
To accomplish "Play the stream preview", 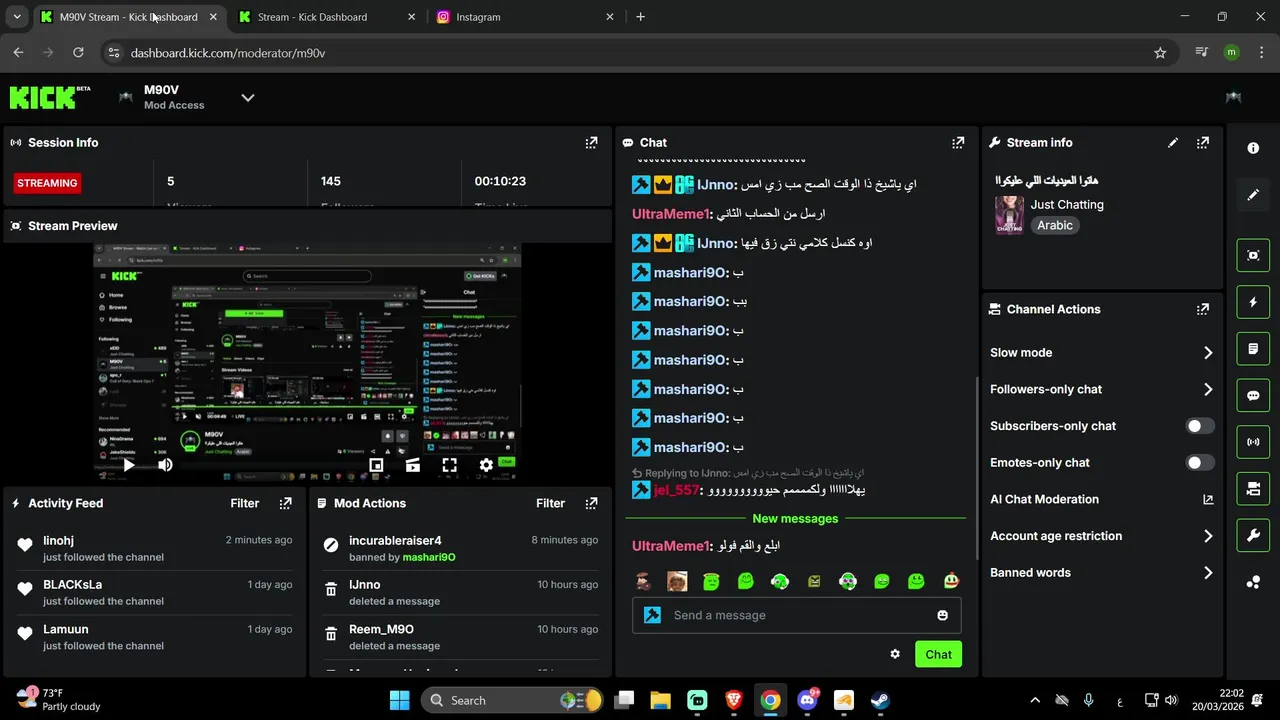I will (129, 465).
